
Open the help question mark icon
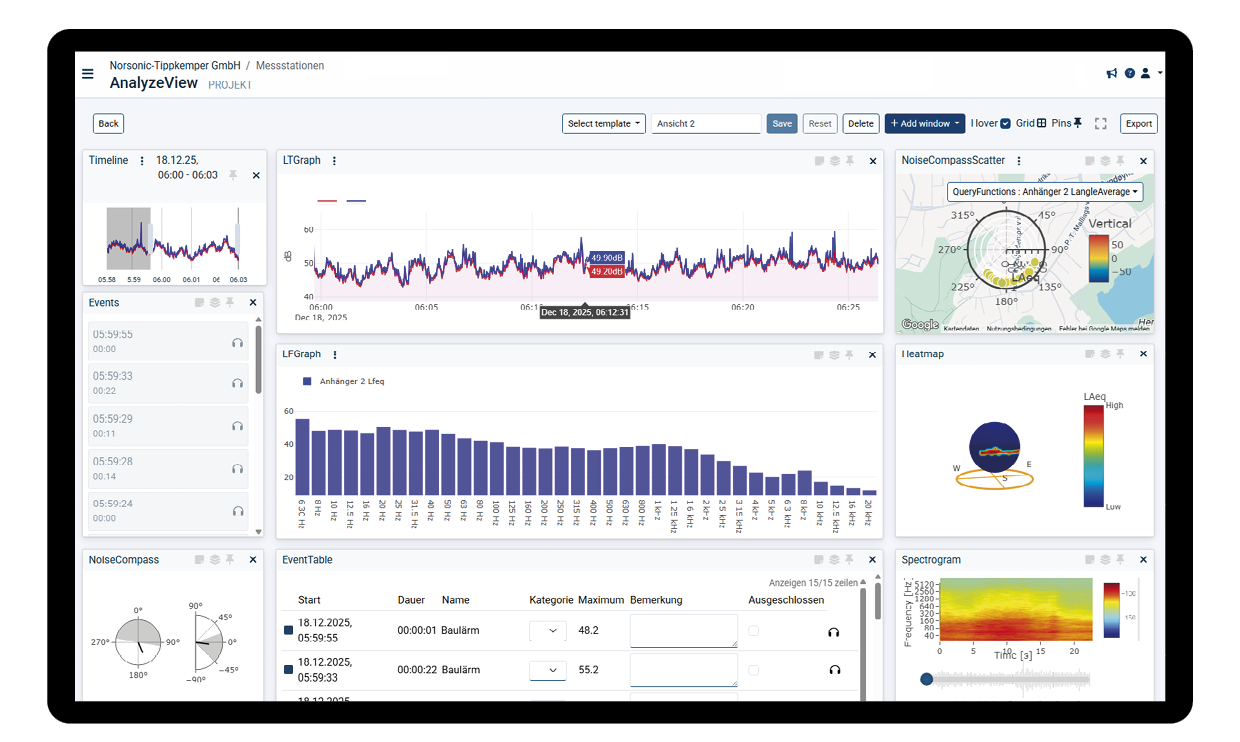tap(1129, 73)
